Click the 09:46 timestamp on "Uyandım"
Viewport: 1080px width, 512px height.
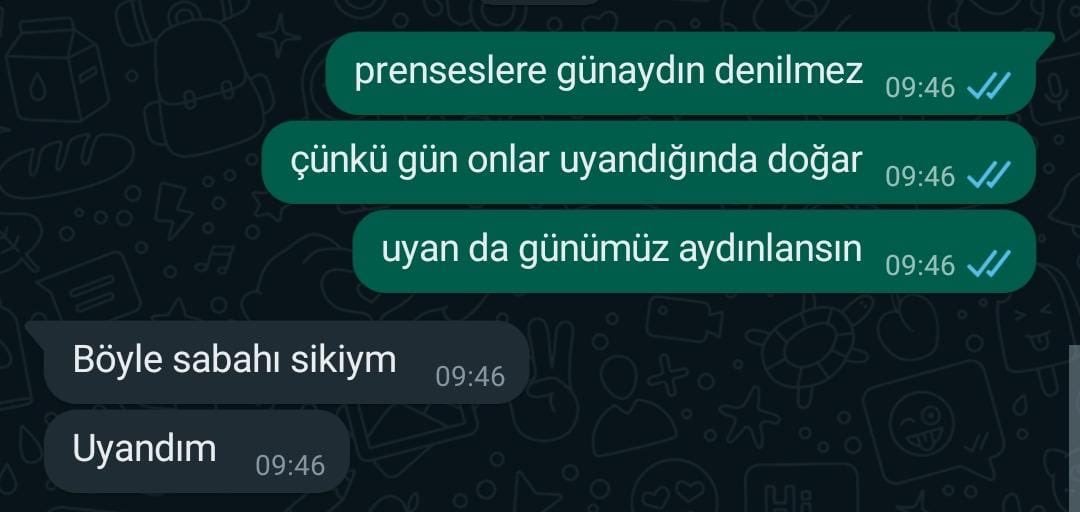290,466
